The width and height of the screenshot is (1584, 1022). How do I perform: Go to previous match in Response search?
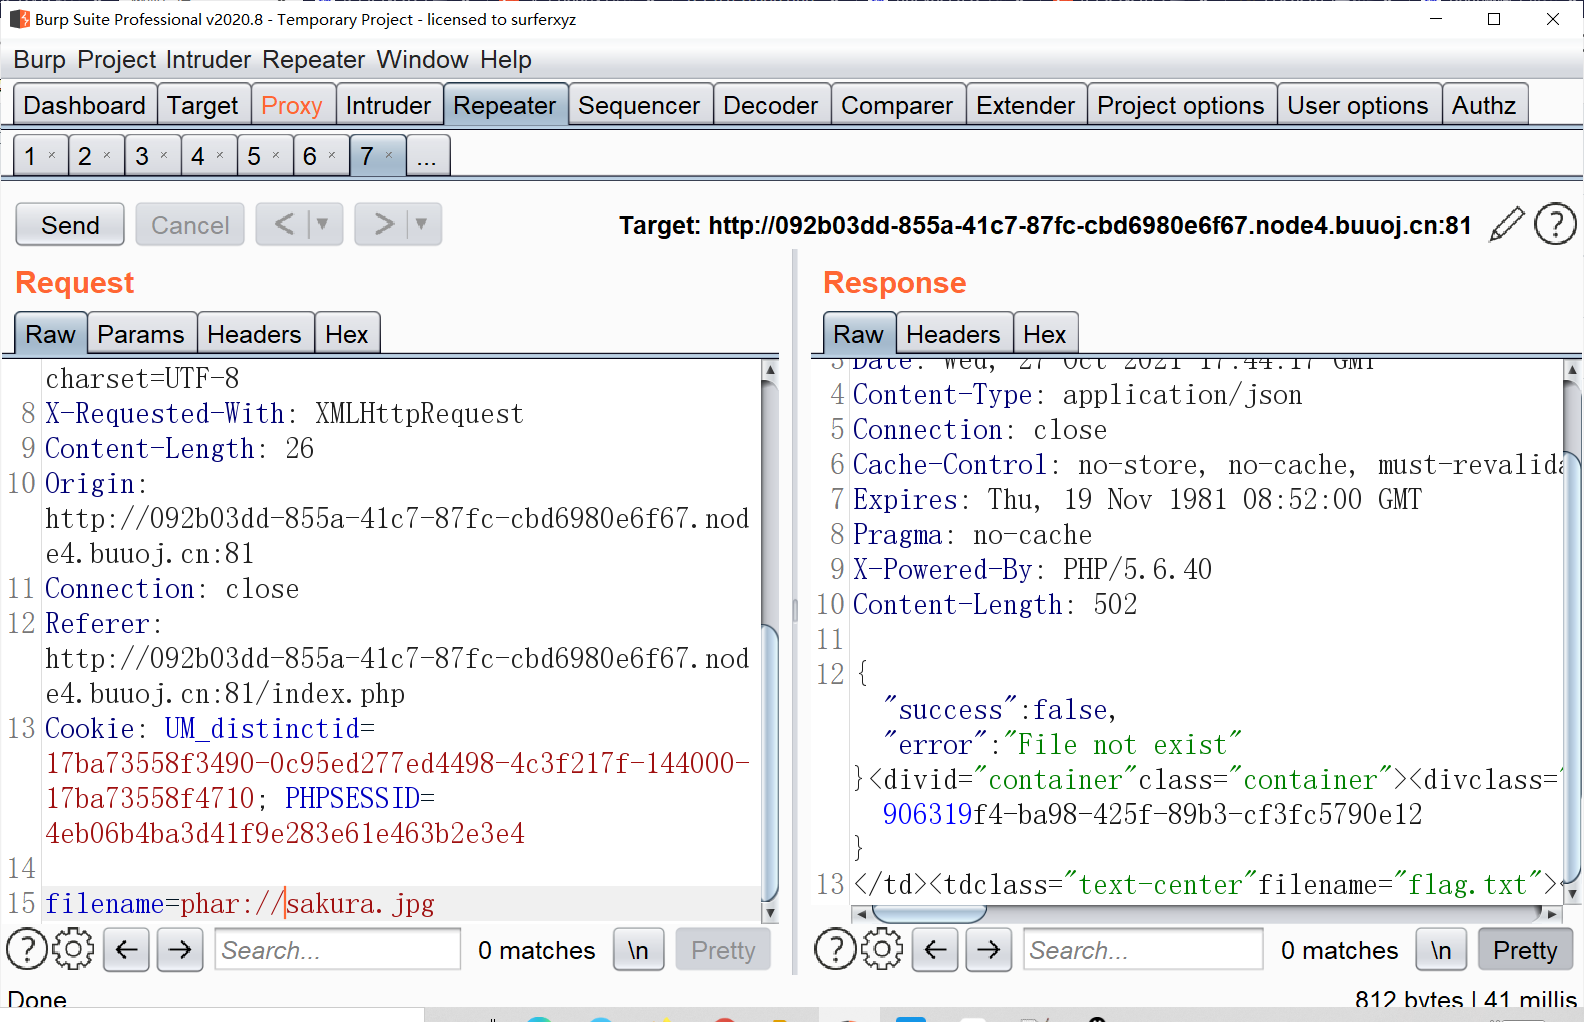pyautogui.click(x=935, y=949)
